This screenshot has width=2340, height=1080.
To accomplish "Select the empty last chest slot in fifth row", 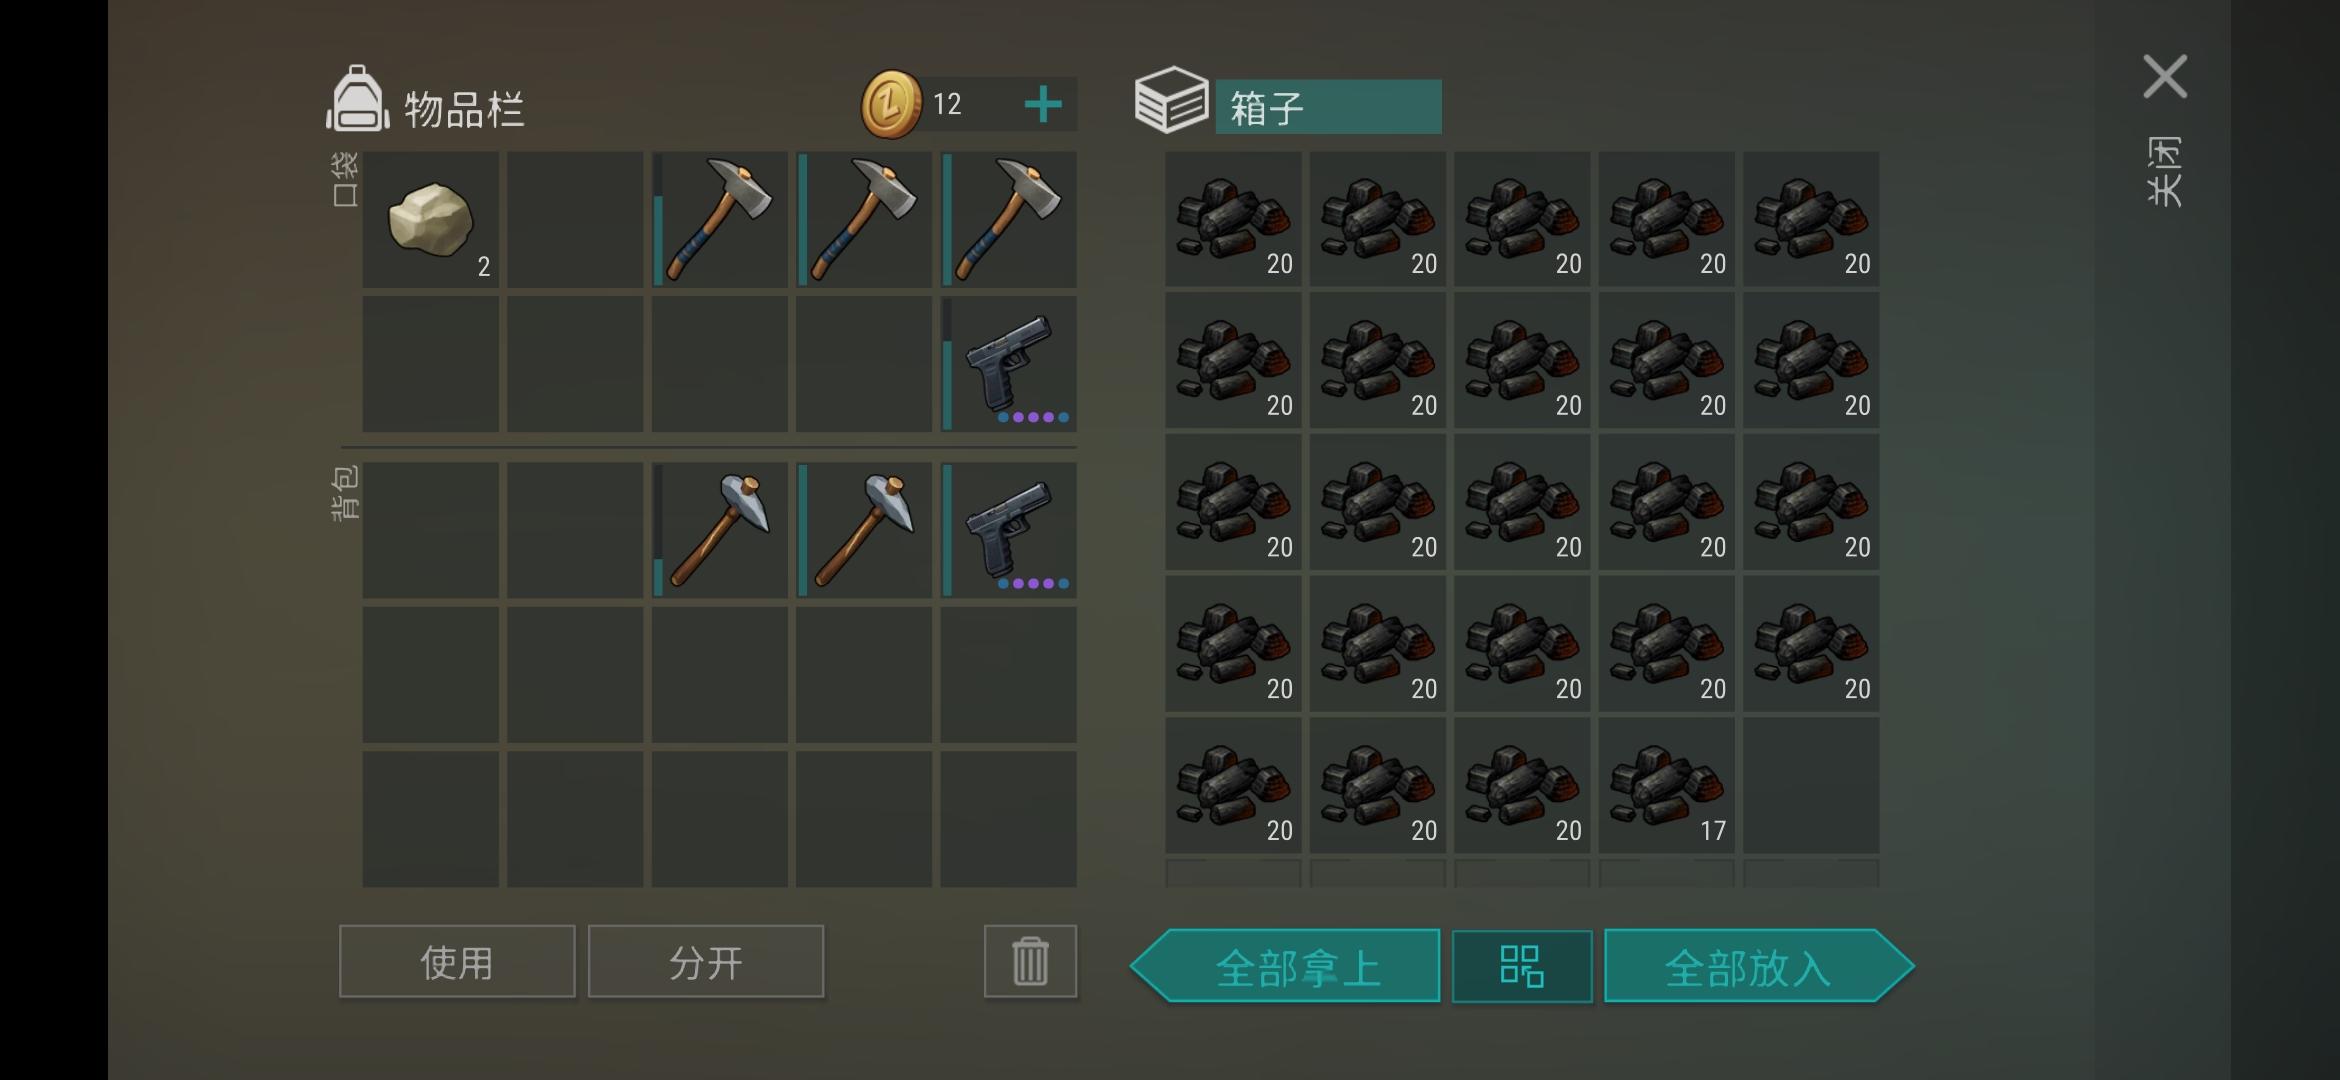I will coord(1811,785).
